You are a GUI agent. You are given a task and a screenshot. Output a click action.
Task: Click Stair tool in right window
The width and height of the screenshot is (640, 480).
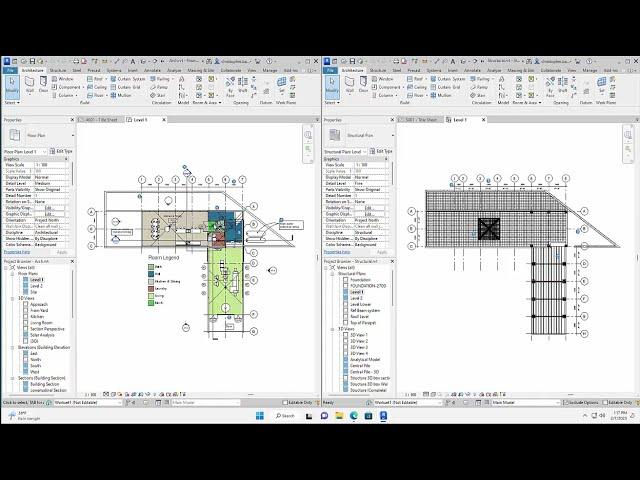pos(478,95)
